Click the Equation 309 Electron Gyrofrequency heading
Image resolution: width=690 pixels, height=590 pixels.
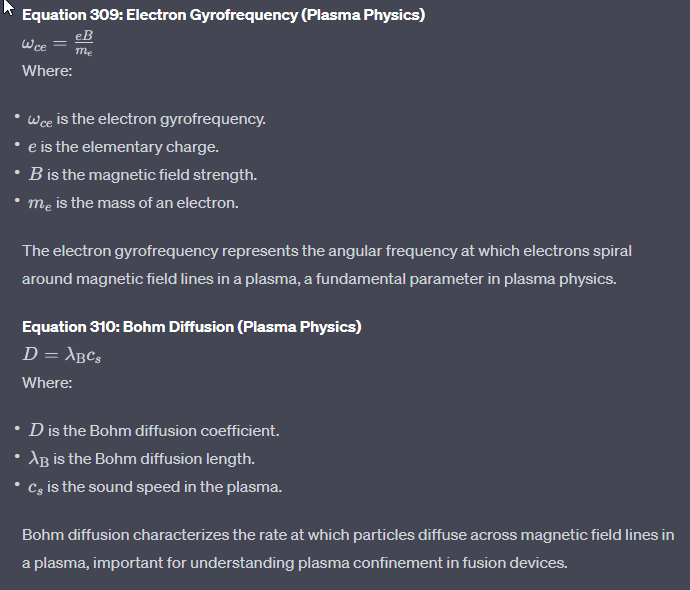[x=223, y=15]
